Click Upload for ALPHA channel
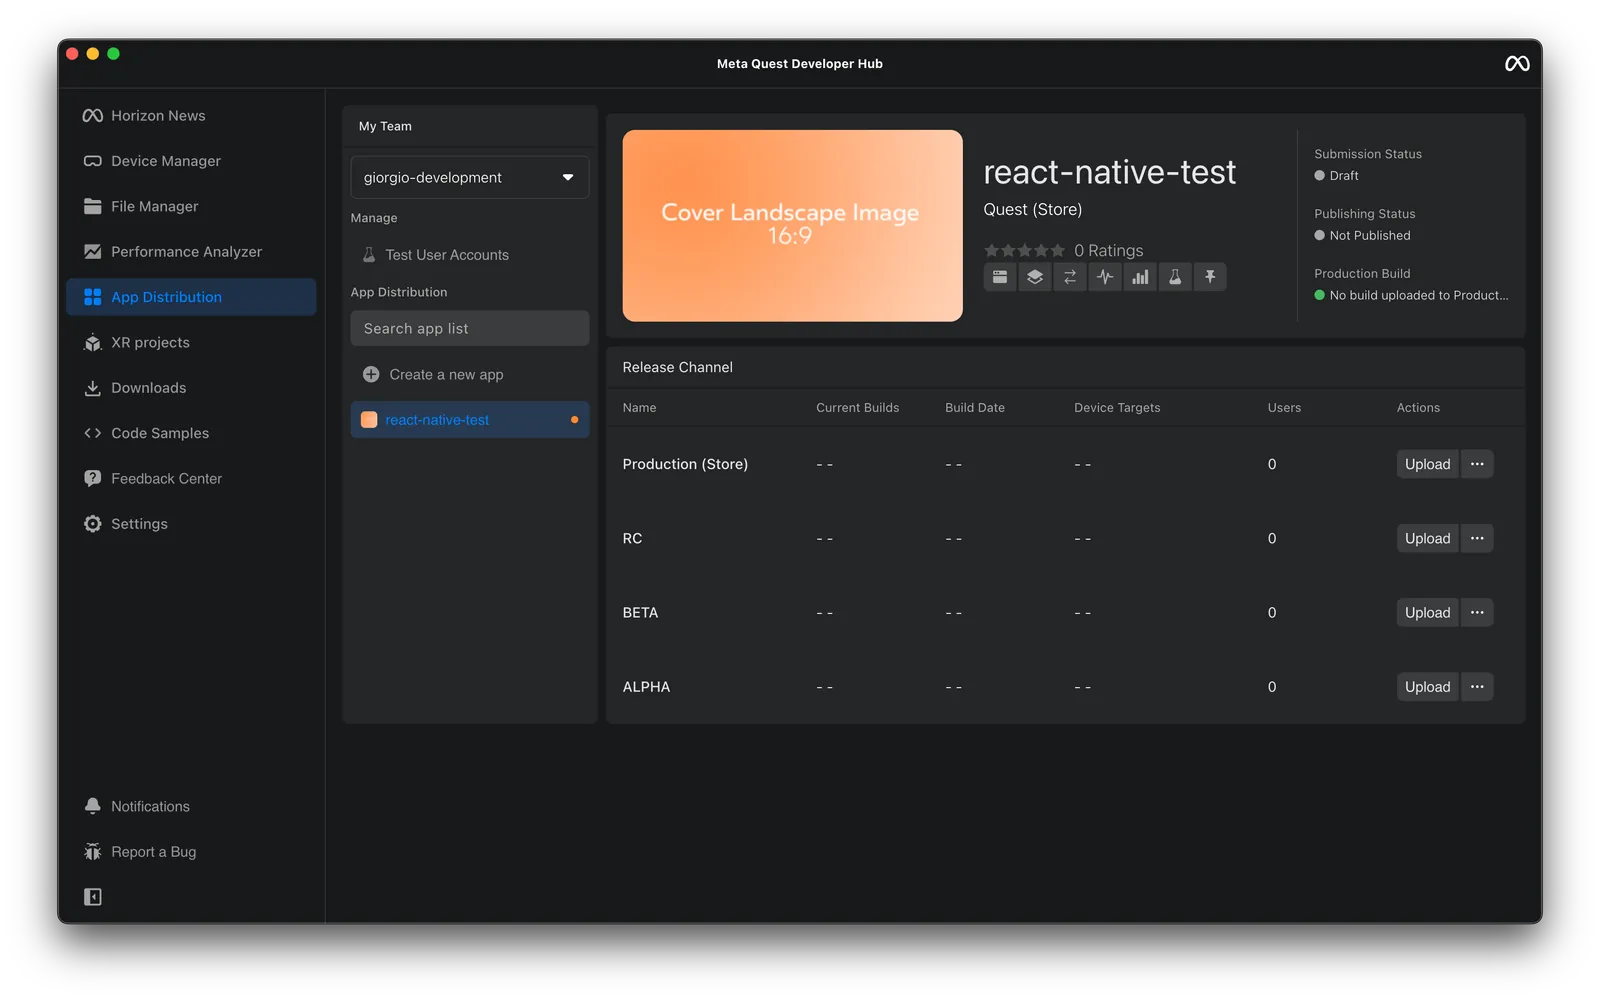The height and width of the screenshot is (1000, 1600). 1427,687
